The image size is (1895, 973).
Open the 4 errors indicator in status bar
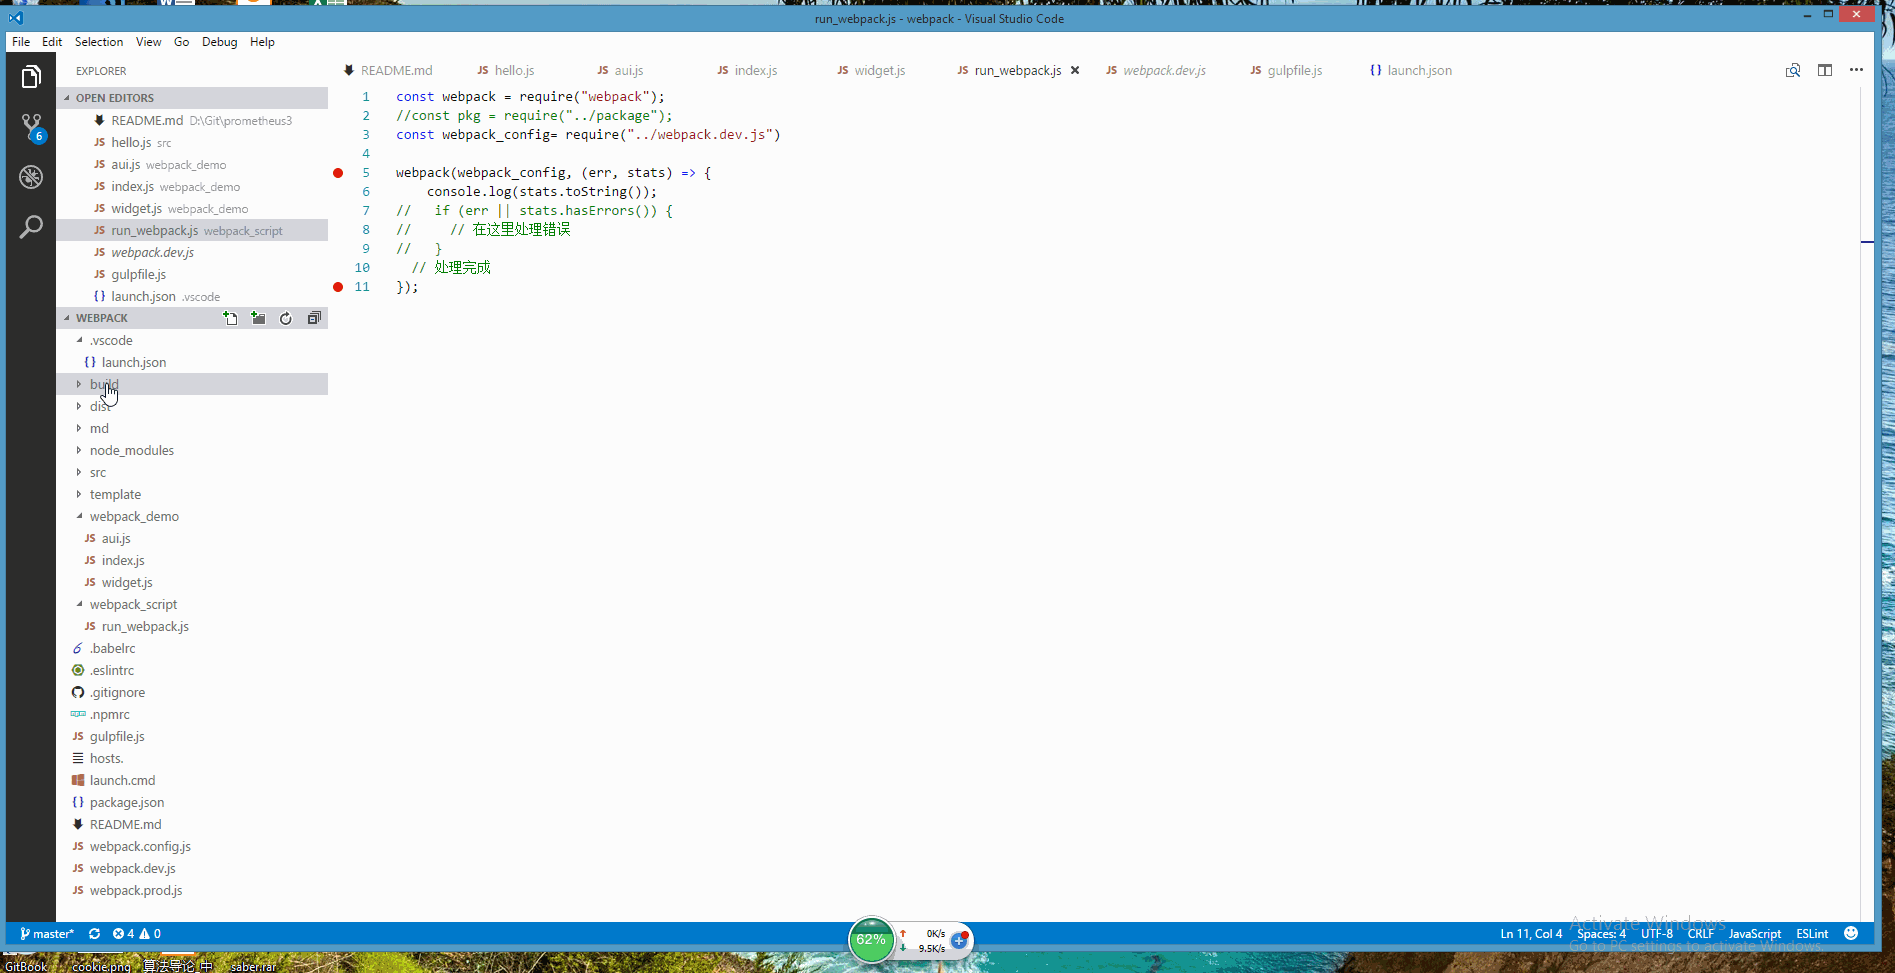(x=124, y=934)
